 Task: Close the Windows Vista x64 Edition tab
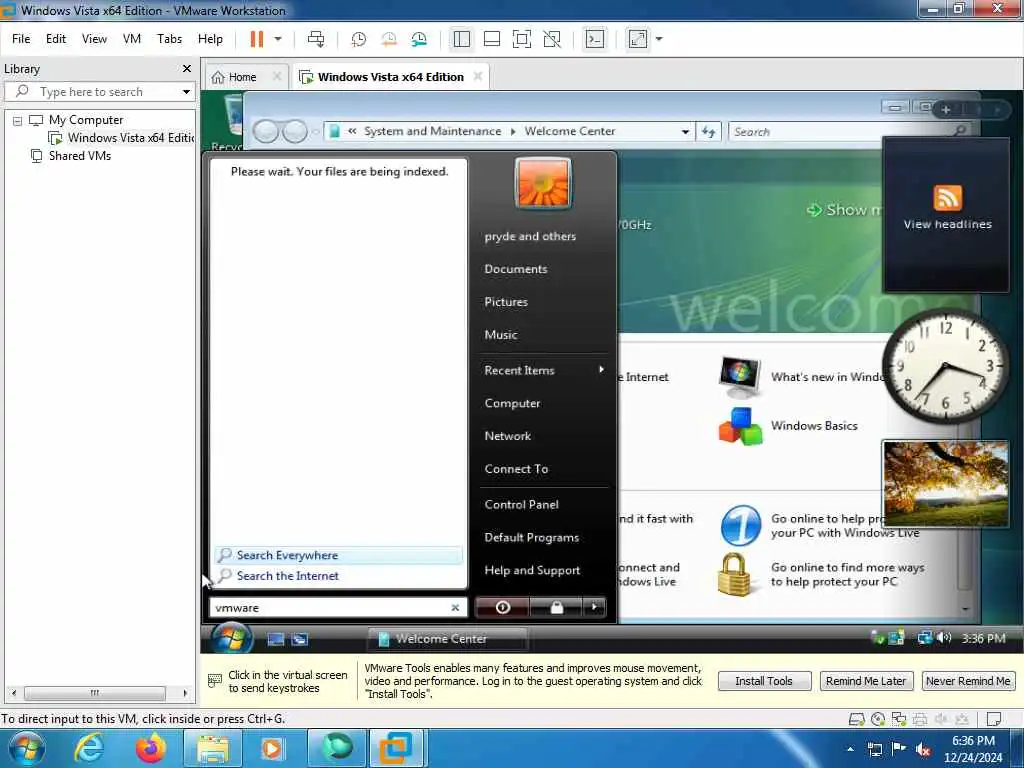point(478,76)
